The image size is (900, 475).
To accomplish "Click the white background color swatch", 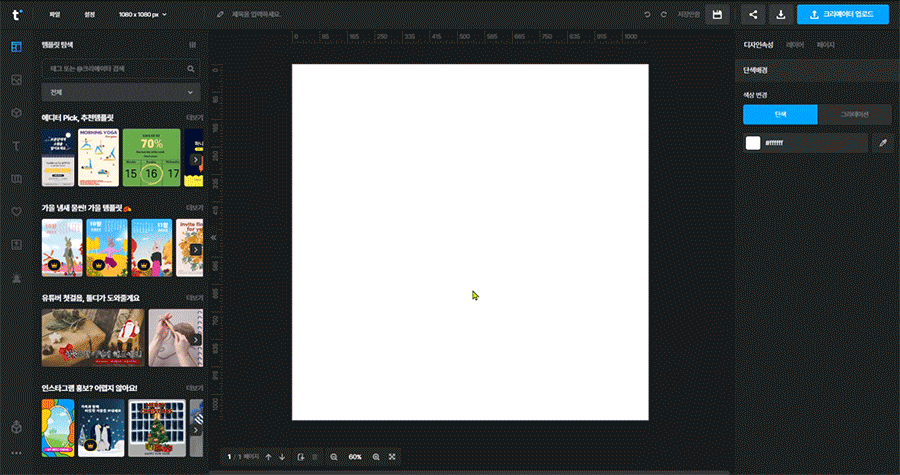I will coord(753,143).
